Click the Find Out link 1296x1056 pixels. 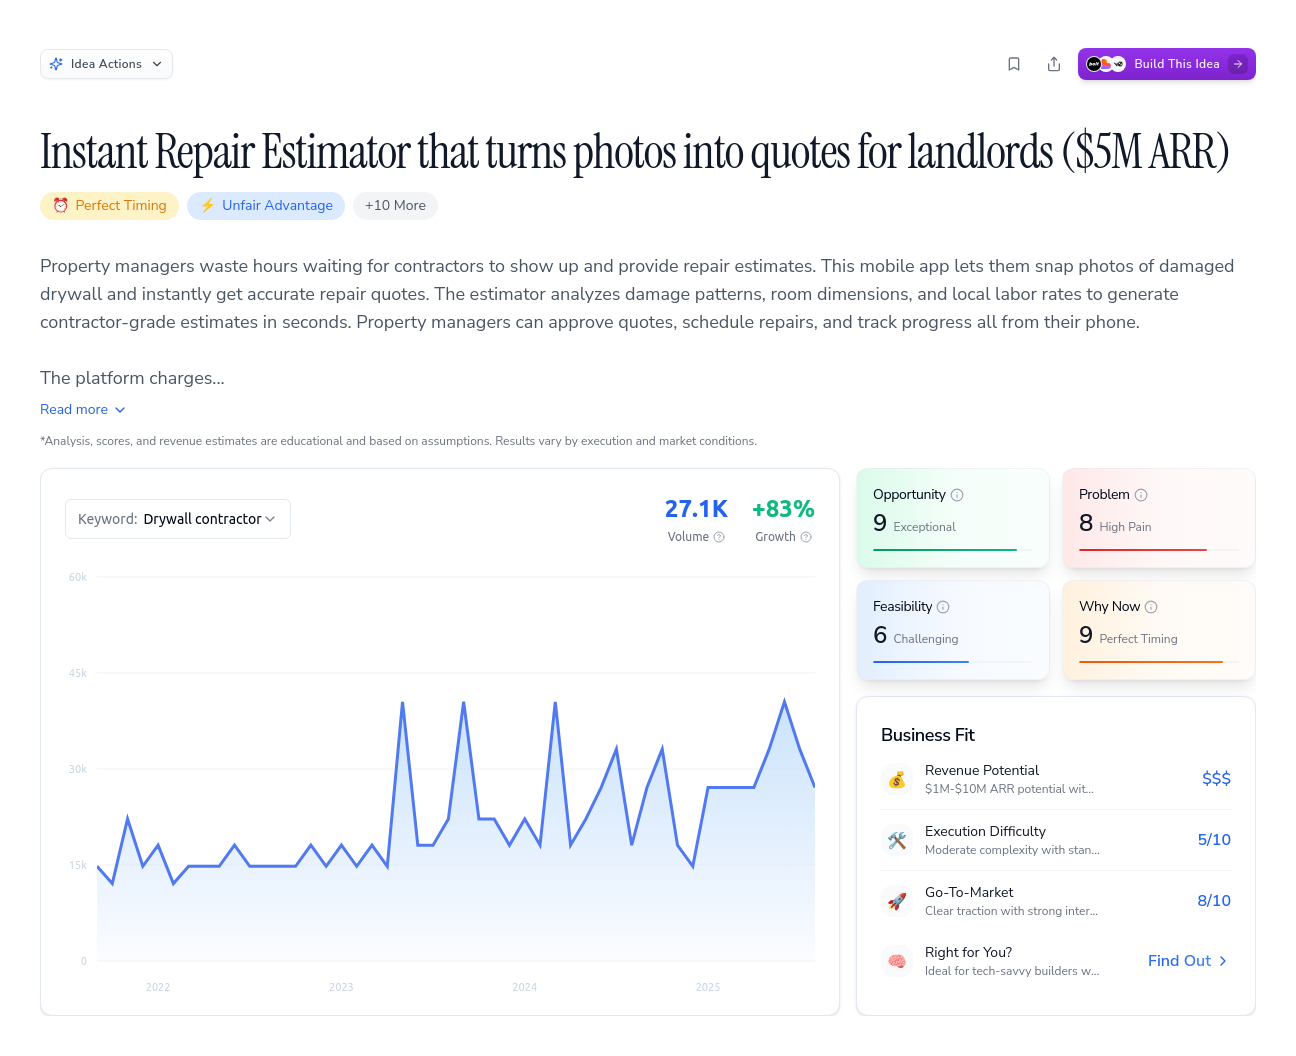click(1187, 961)
